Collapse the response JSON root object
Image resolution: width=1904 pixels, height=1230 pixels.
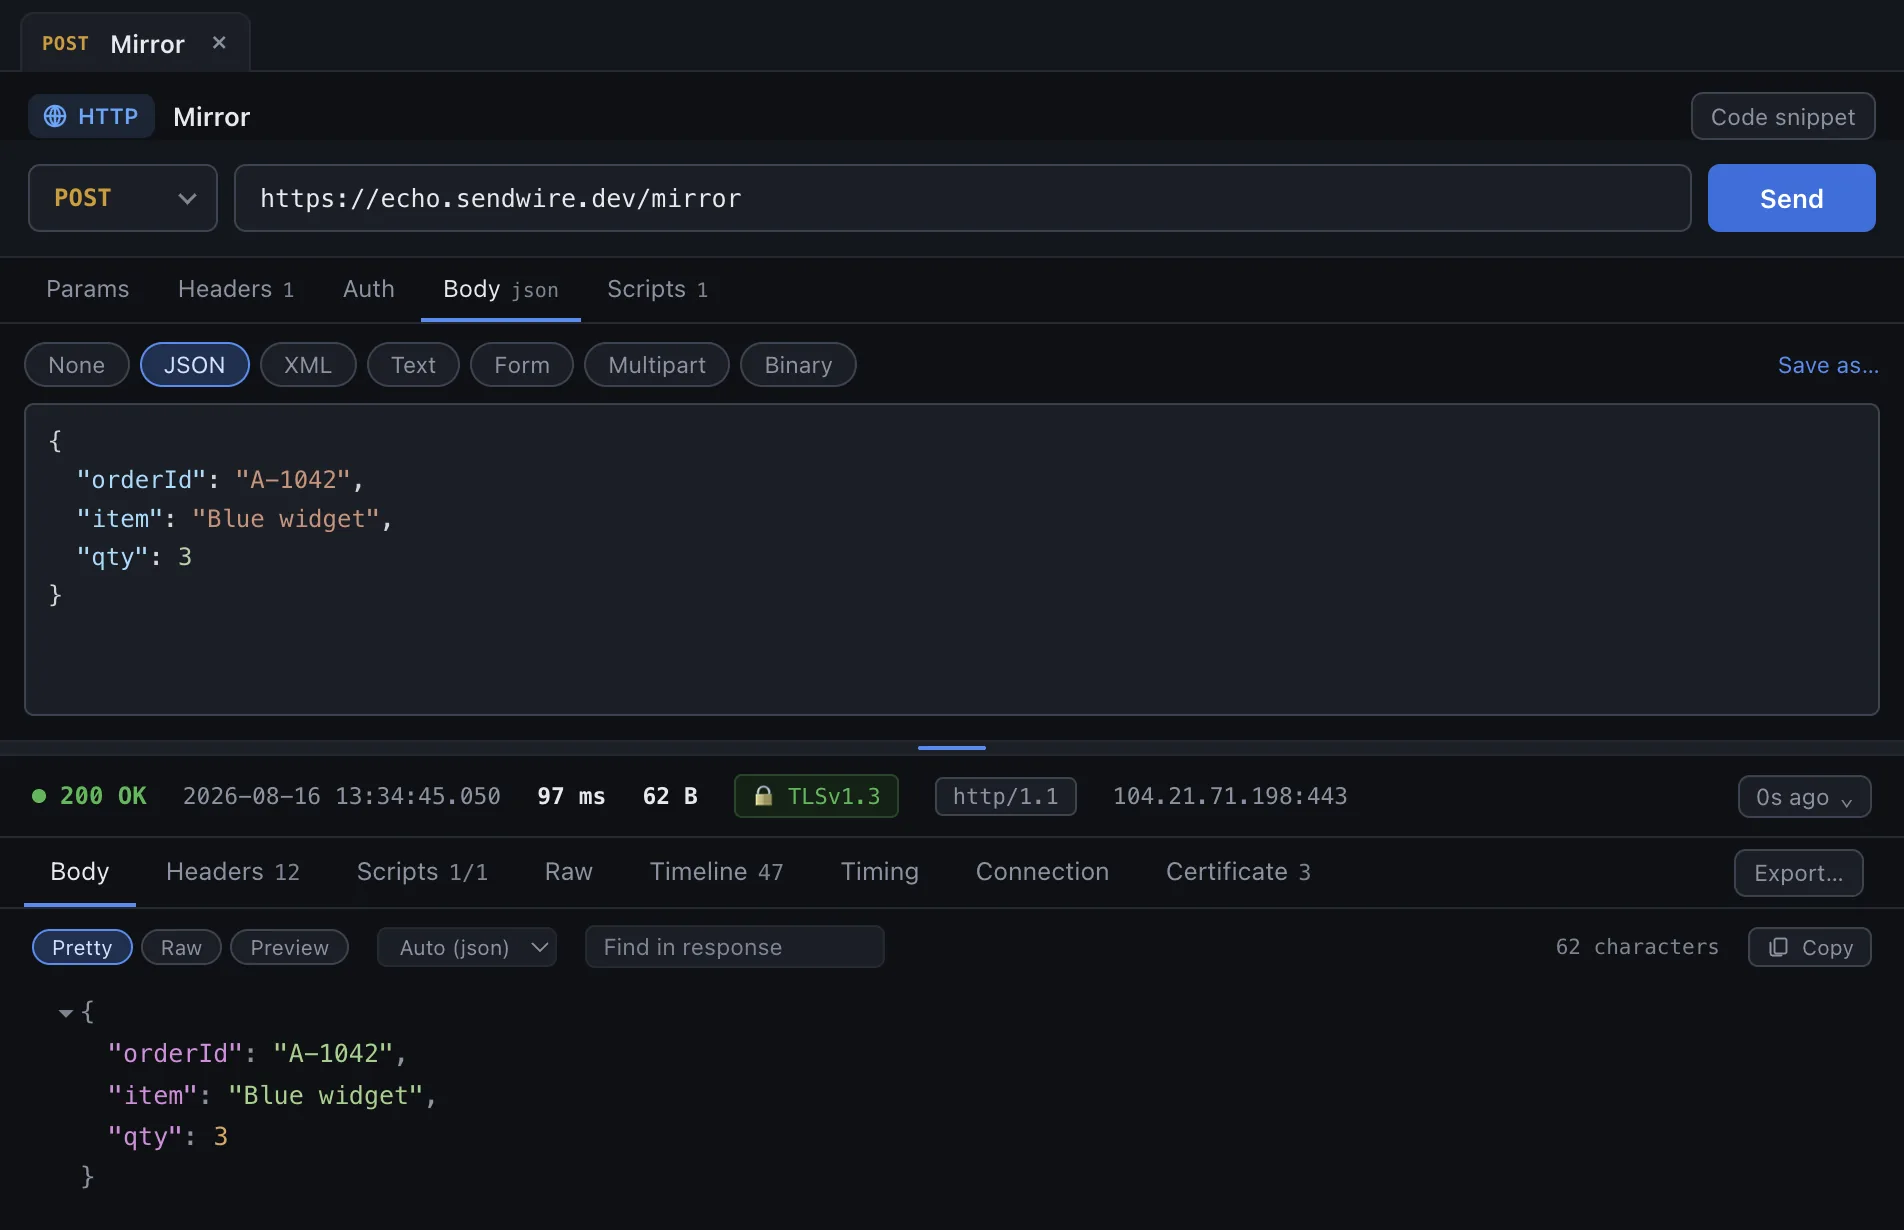(66, 1013)
